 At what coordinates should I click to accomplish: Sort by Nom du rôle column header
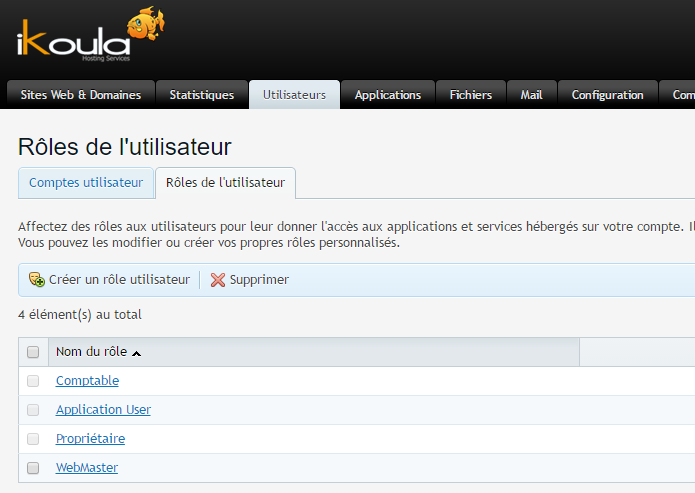[91, 352]
